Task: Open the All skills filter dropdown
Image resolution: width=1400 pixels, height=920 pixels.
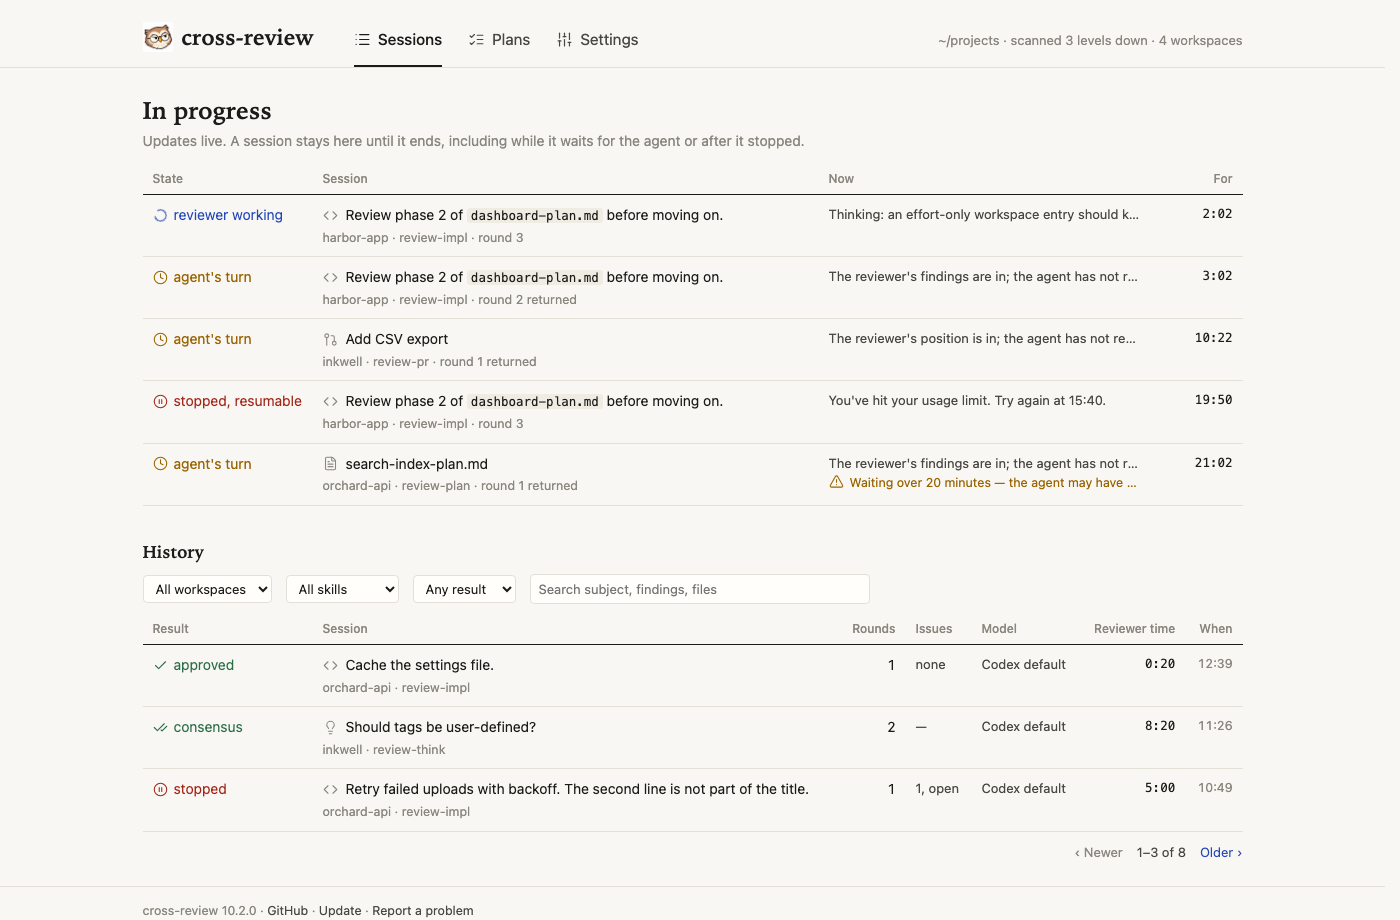Action: tap(342, 589)
